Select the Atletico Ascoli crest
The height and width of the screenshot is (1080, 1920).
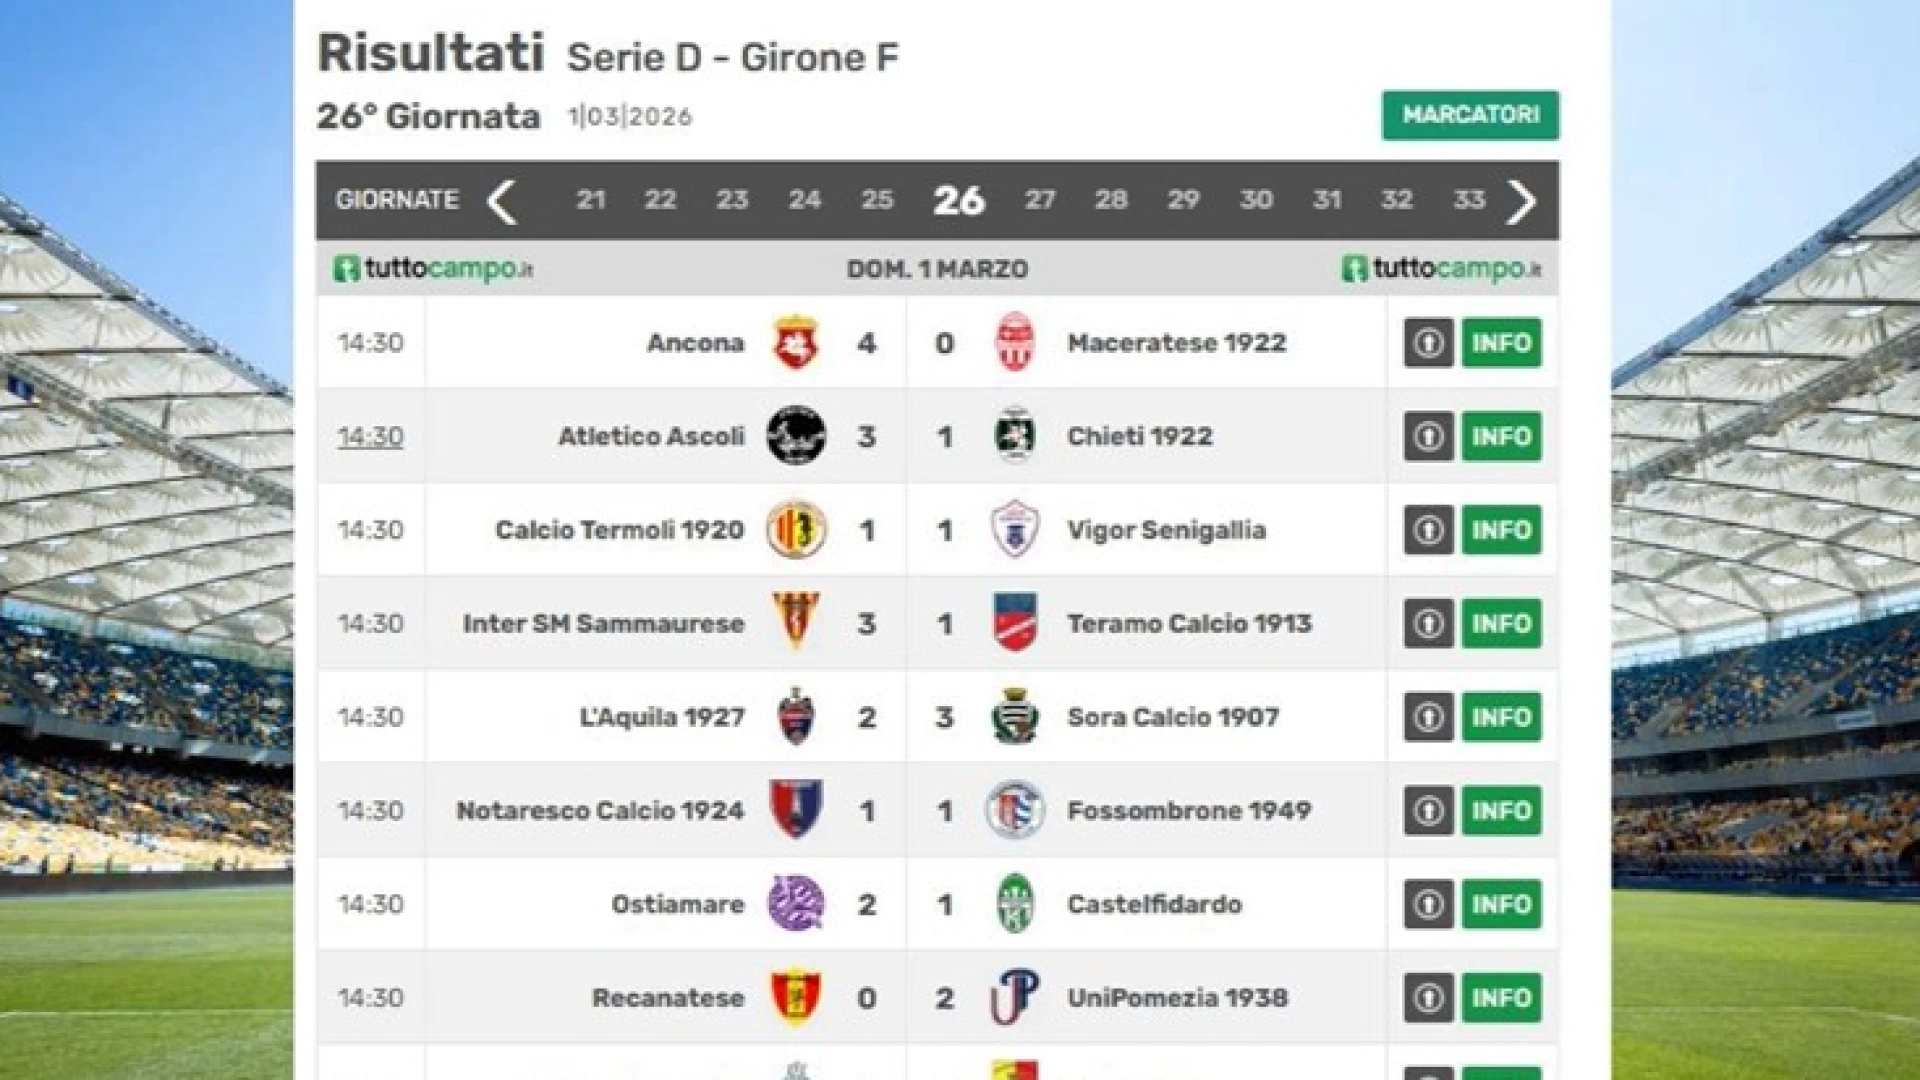tap(795, 436)
